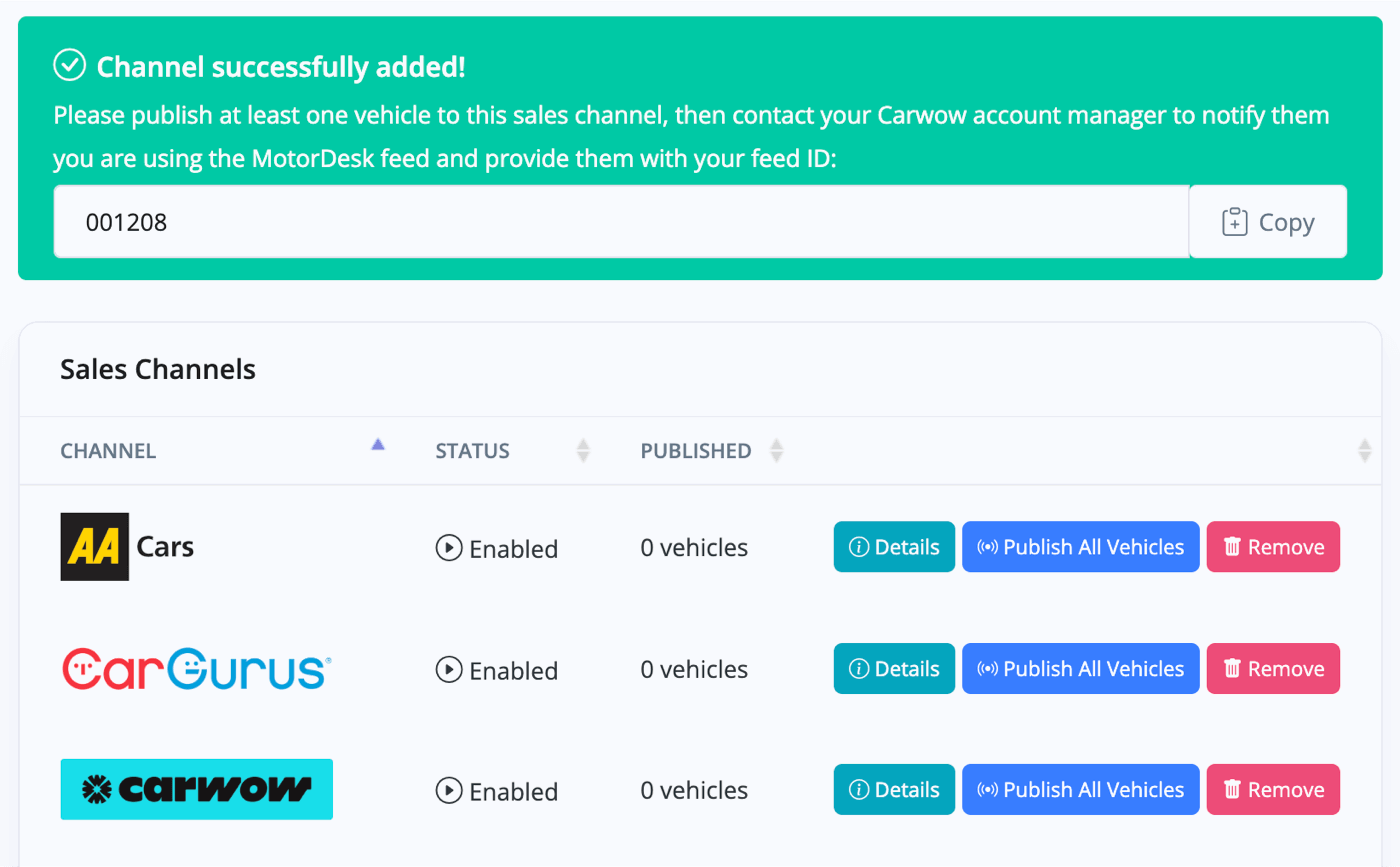Click the AA Cars logo
Image resolution: width=1400 pixels, height=867 pixels.
[x=127, y=547]
